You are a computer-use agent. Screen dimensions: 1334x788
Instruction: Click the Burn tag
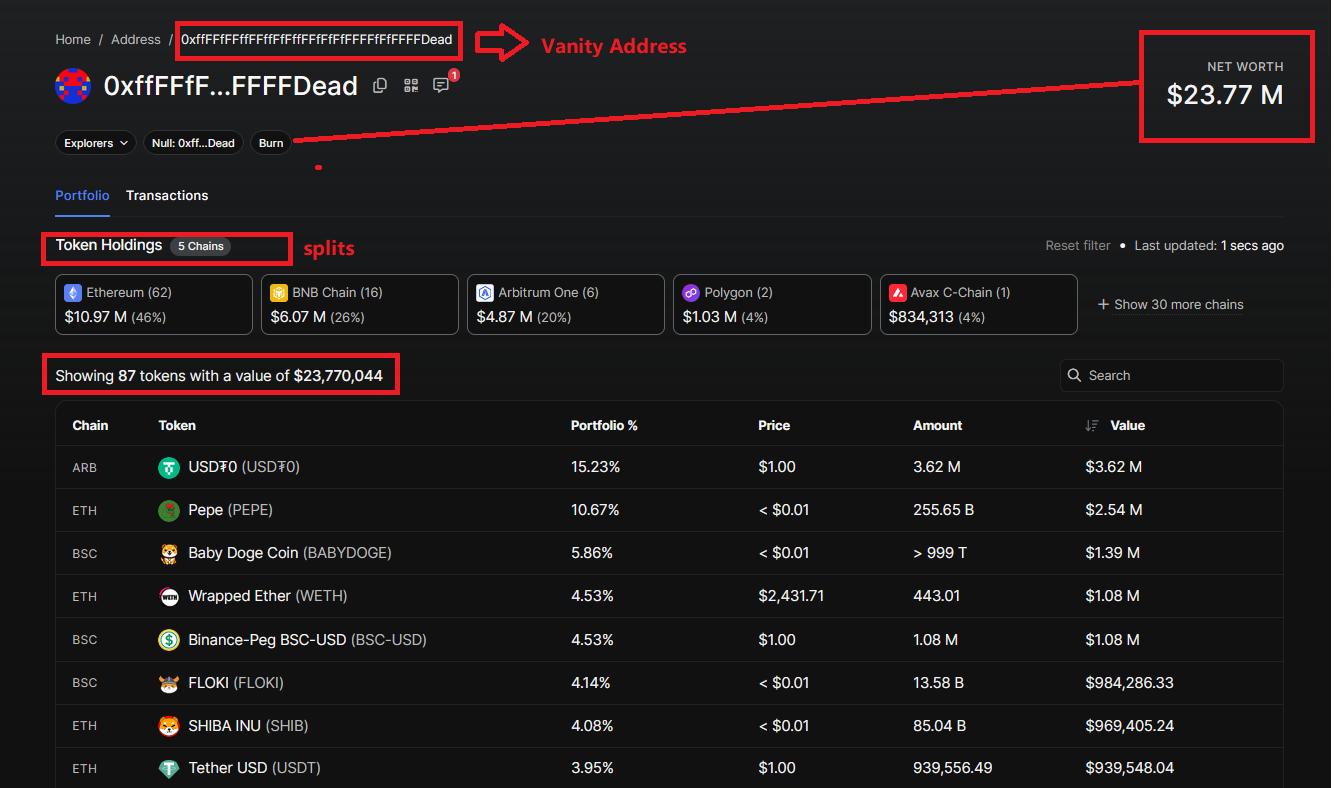click(271, 143)
